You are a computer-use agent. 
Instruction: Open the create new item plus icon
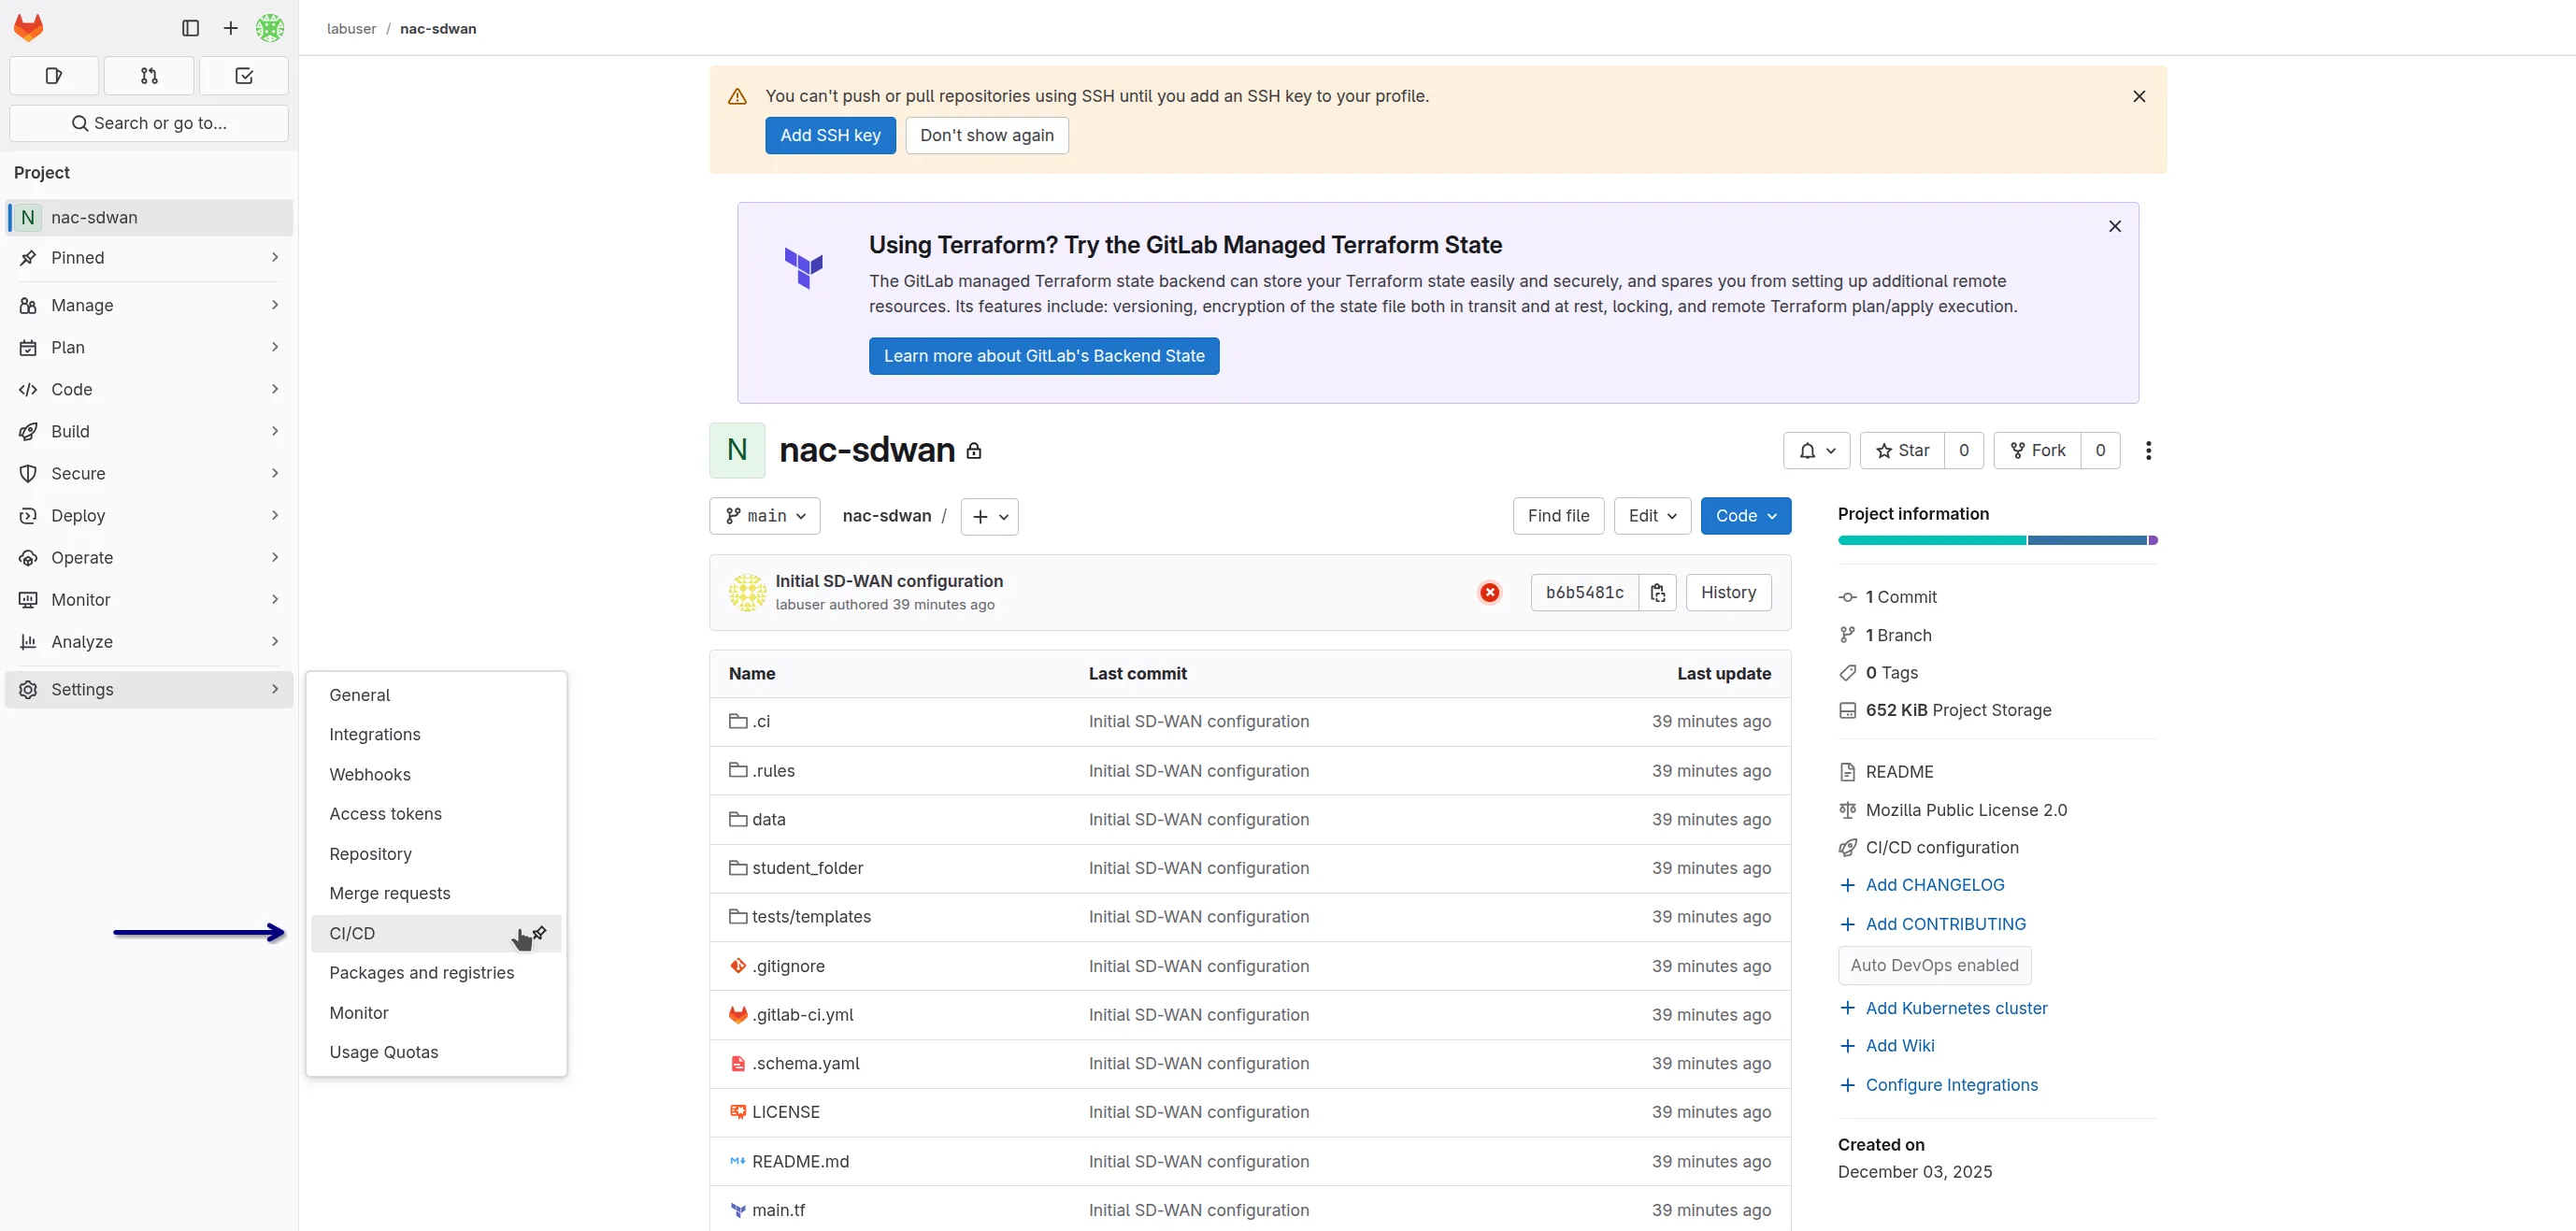pyautogui.click(x=229, y=28)
